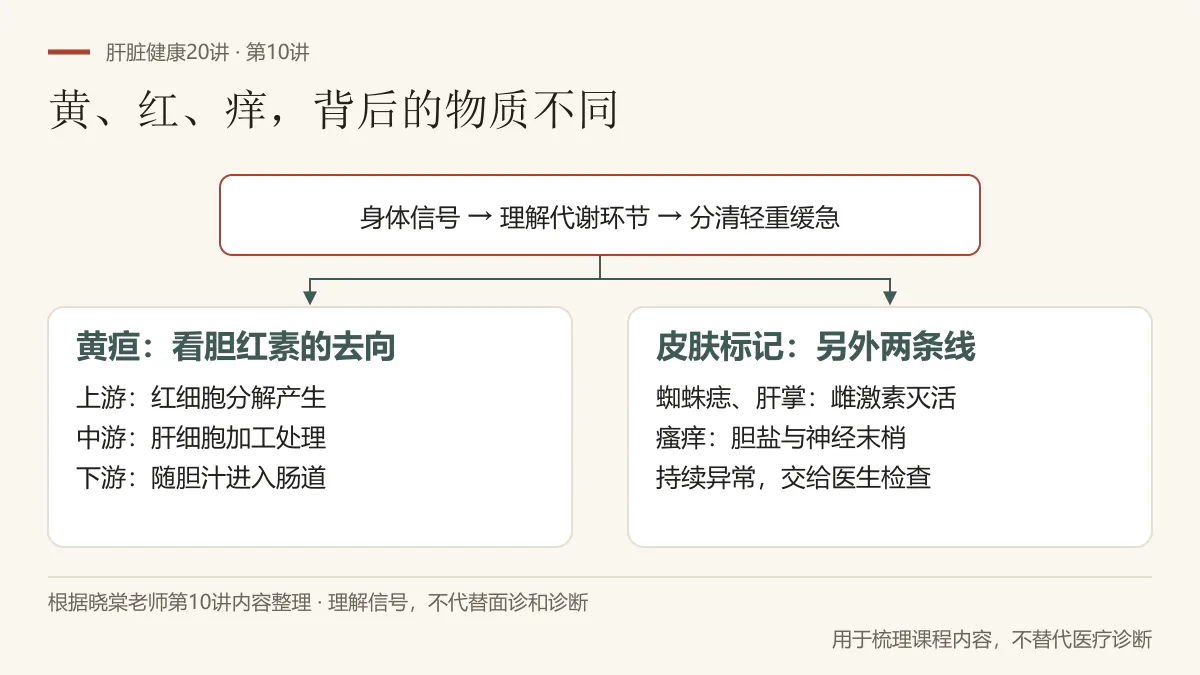
Task: Click the line "下游：随胆汁进入肠道"
Action: click(x=201, y=478)
